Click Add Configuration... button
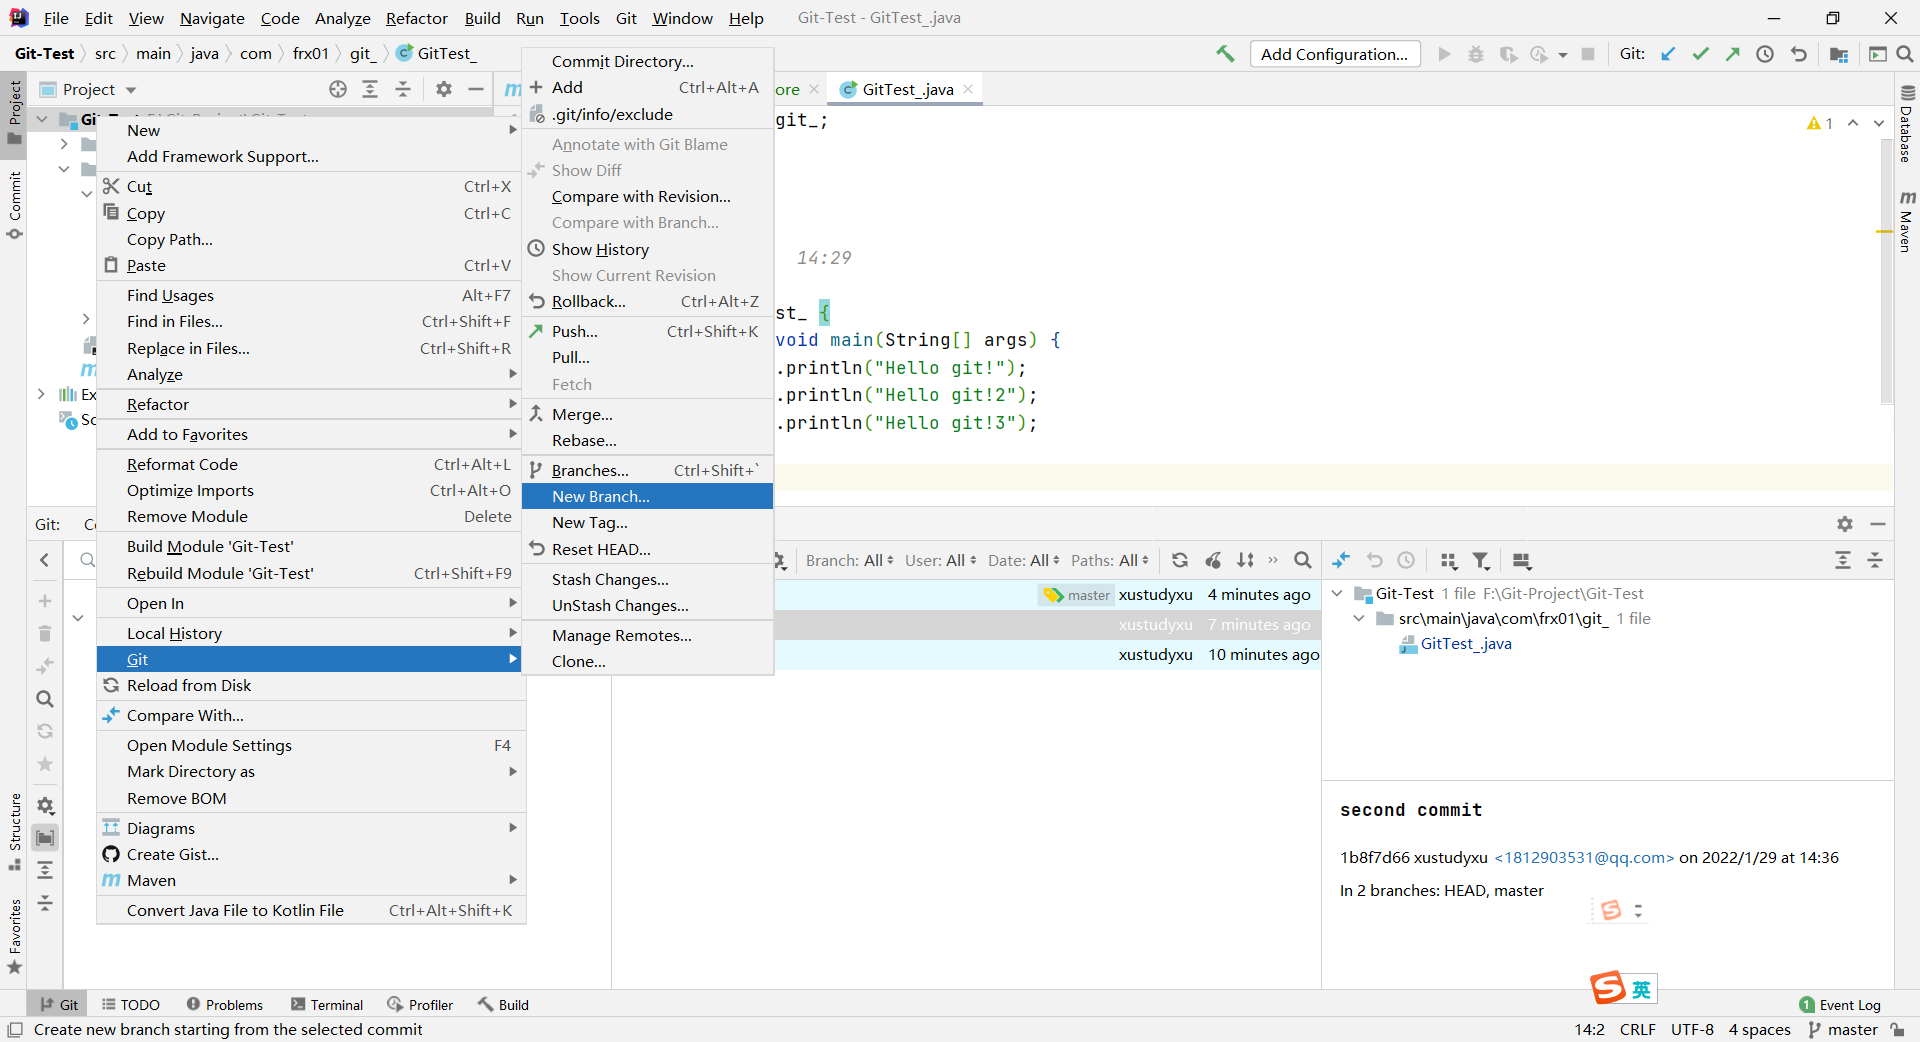 1334,54
